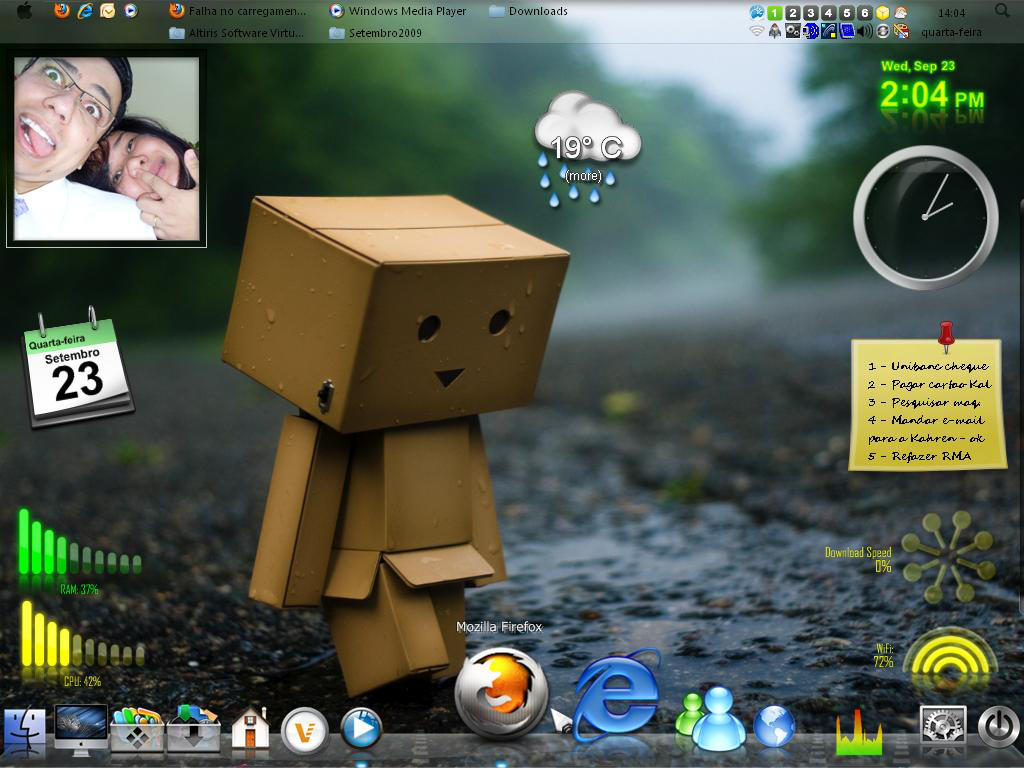The width and height of the screenshot is (1024, 768).
Task: Select virtual desktop 3
Action: [x=810, y=12]
